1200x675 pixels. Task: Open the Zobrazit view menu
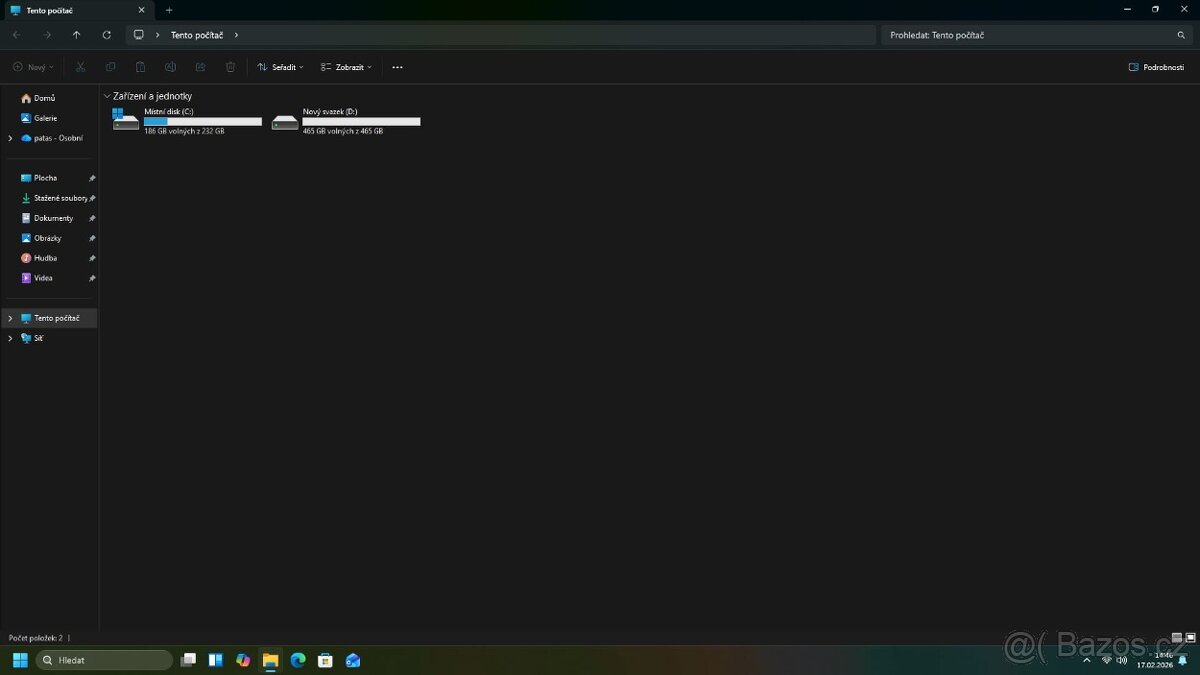click(x=345, y=67)
